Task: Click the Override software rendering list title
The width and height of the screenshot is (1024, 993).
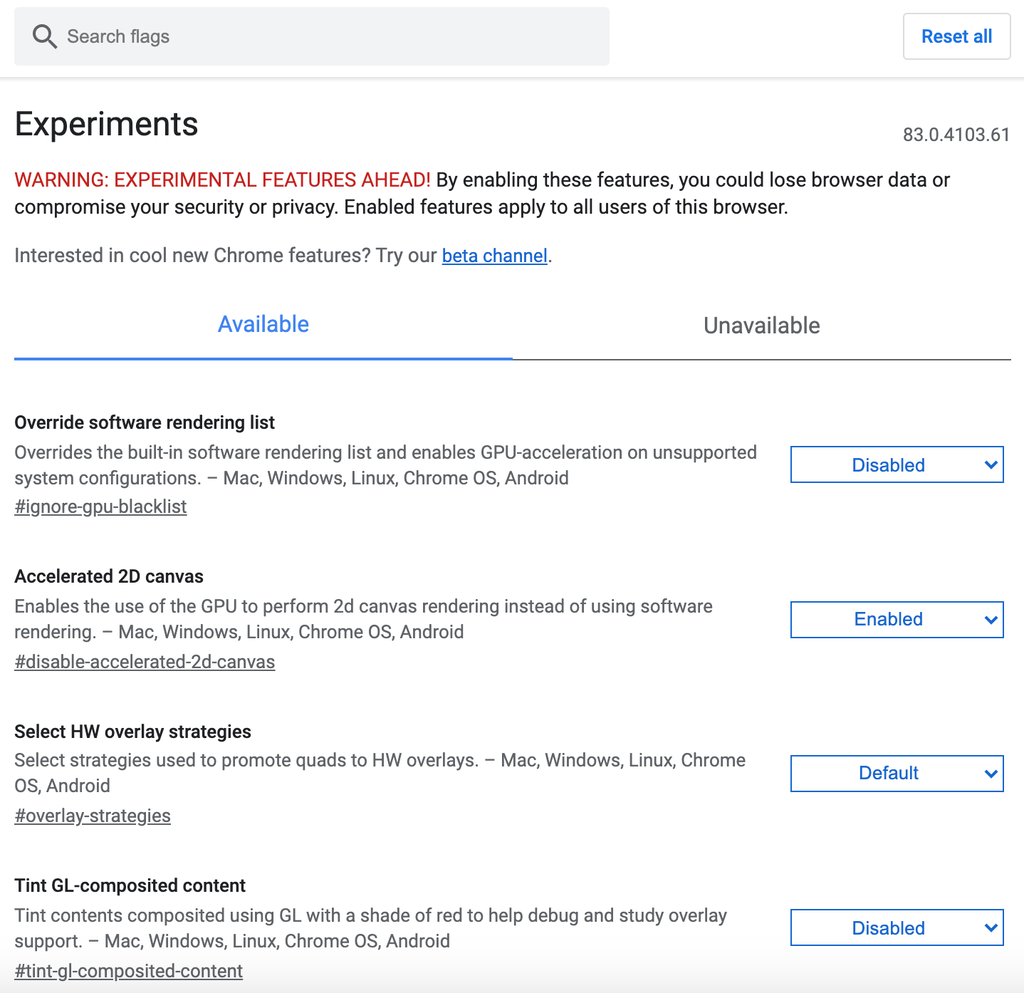Action: [x=144, y=423]
